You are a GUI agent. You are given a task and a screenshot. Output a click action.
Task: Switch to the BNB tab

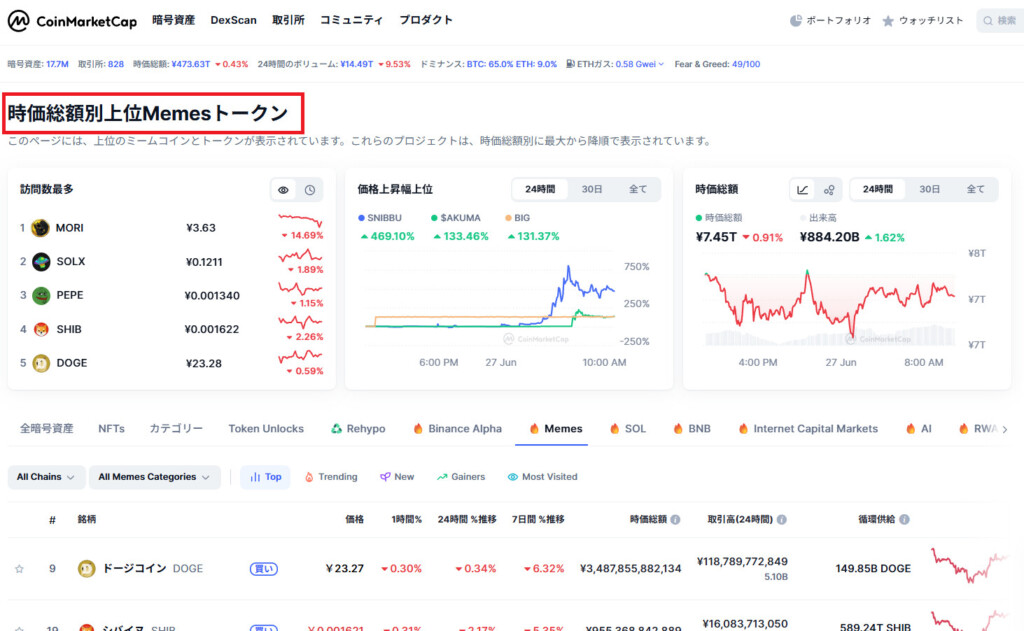(x=692, y=429)
